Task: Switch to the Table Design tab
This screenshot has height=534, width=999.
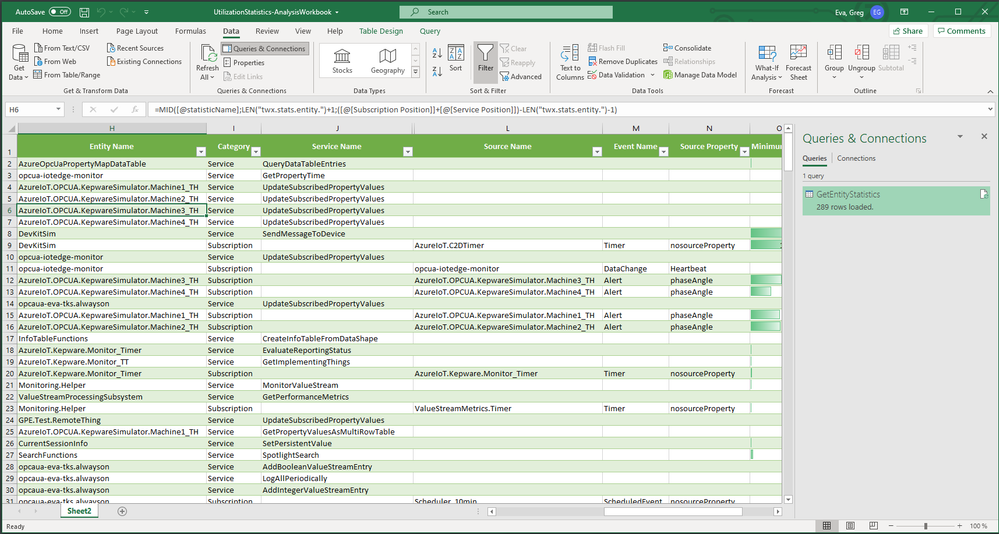Action: pyautogui.click(x=380, y=31)
